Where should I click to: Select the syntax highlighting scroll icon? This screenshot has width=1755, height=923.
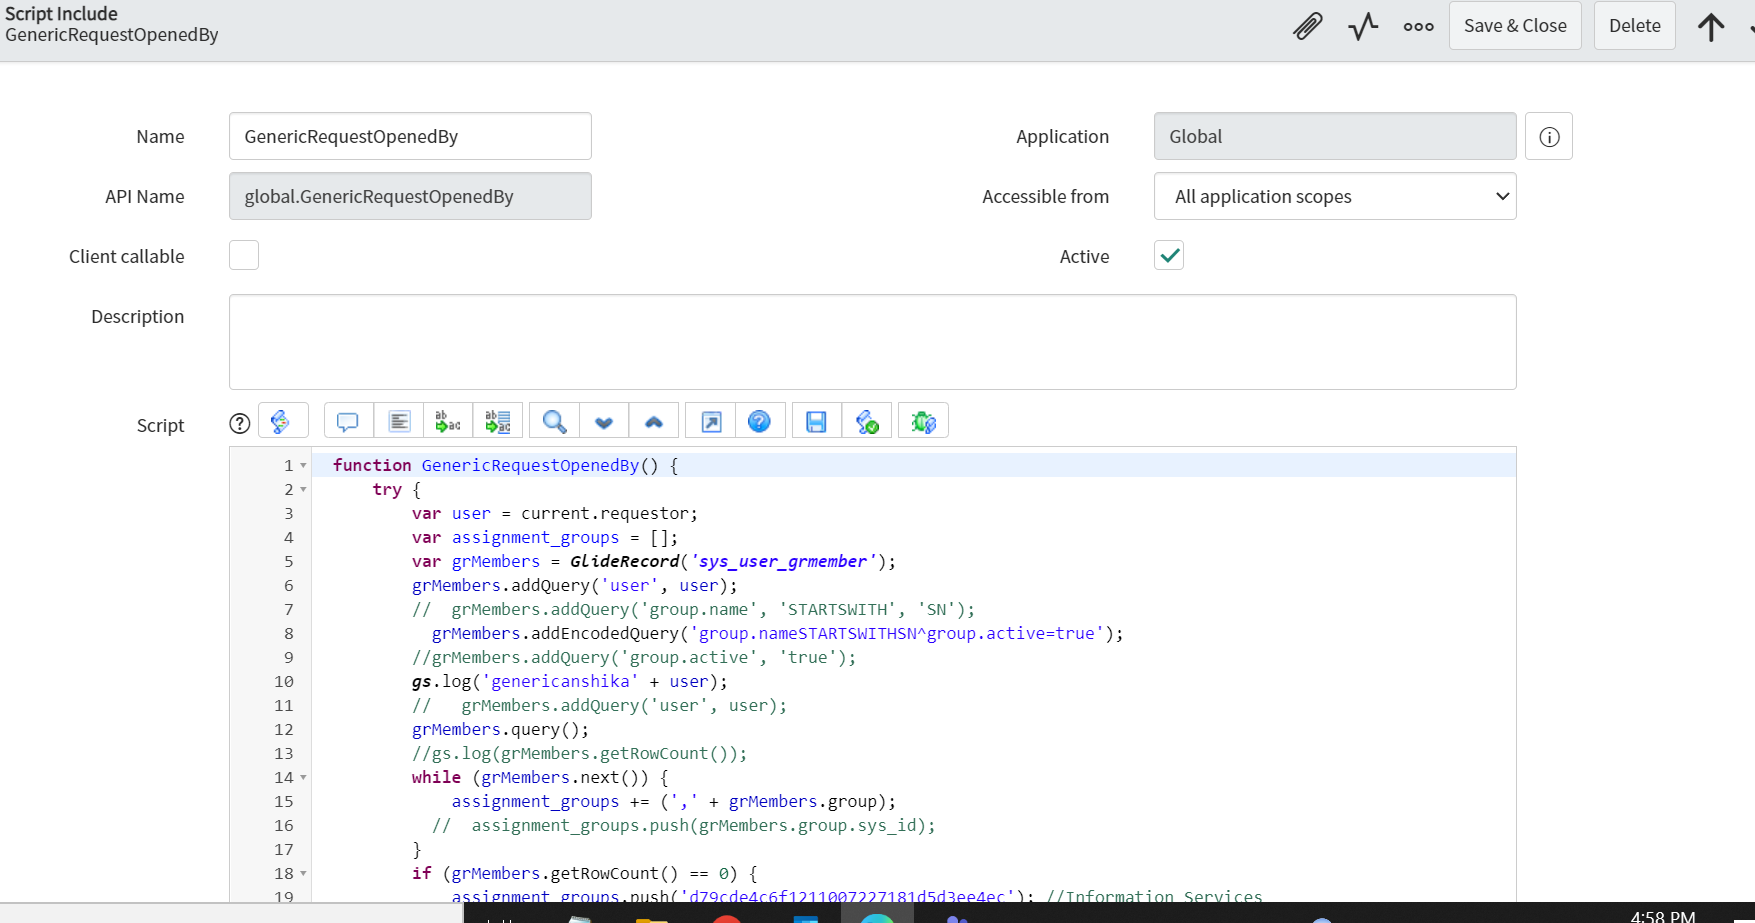tap(283, 420)
